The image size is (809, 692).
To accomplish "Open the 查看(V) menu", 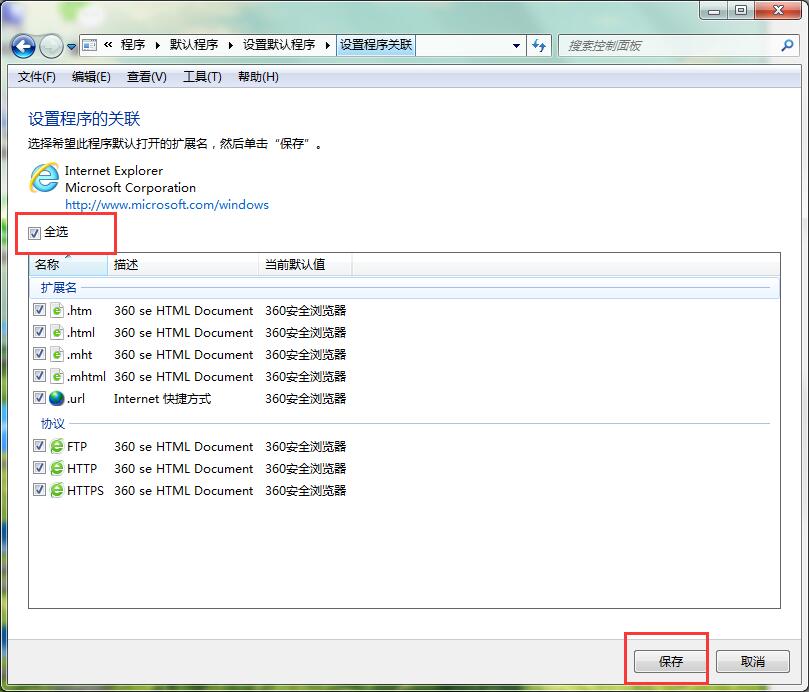I will 147,77.
